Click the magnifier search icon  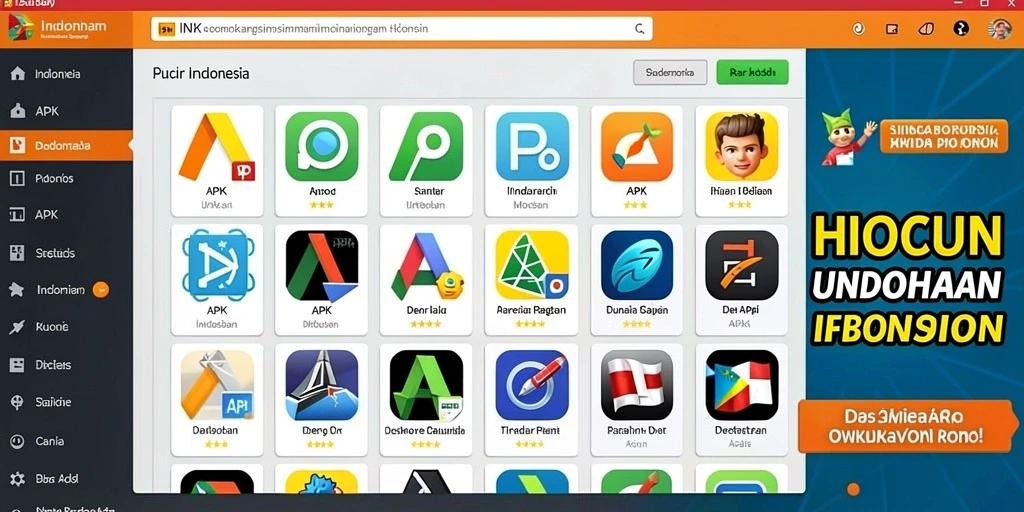[x=640, y=29]
